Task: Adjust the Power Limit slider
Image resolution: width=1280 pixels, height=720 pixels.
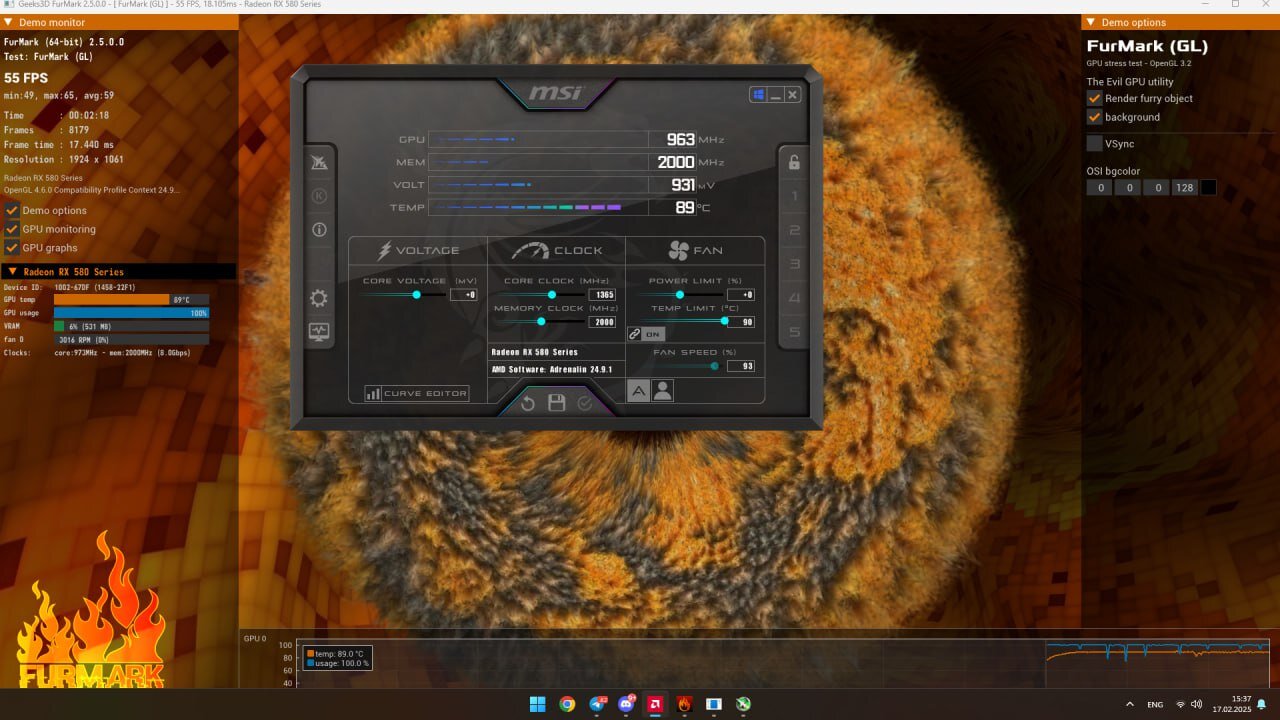Action: tap(681, 295)
